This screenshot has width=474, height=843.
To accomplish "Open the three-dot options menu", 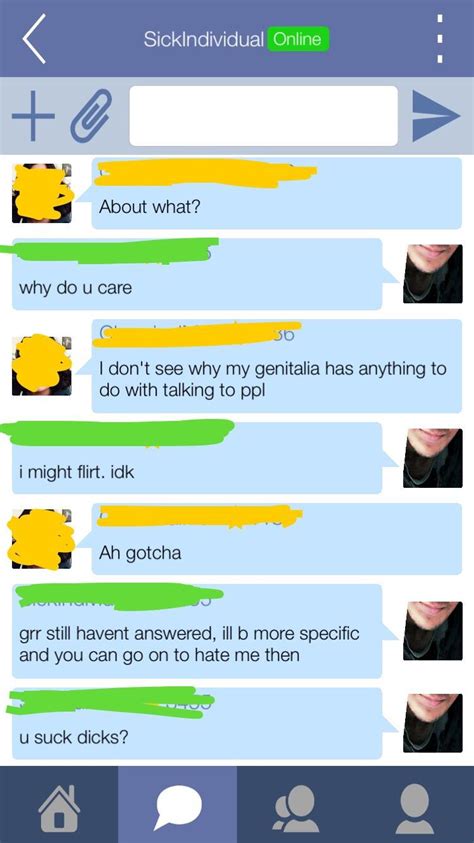I will (x=440, y=39).
